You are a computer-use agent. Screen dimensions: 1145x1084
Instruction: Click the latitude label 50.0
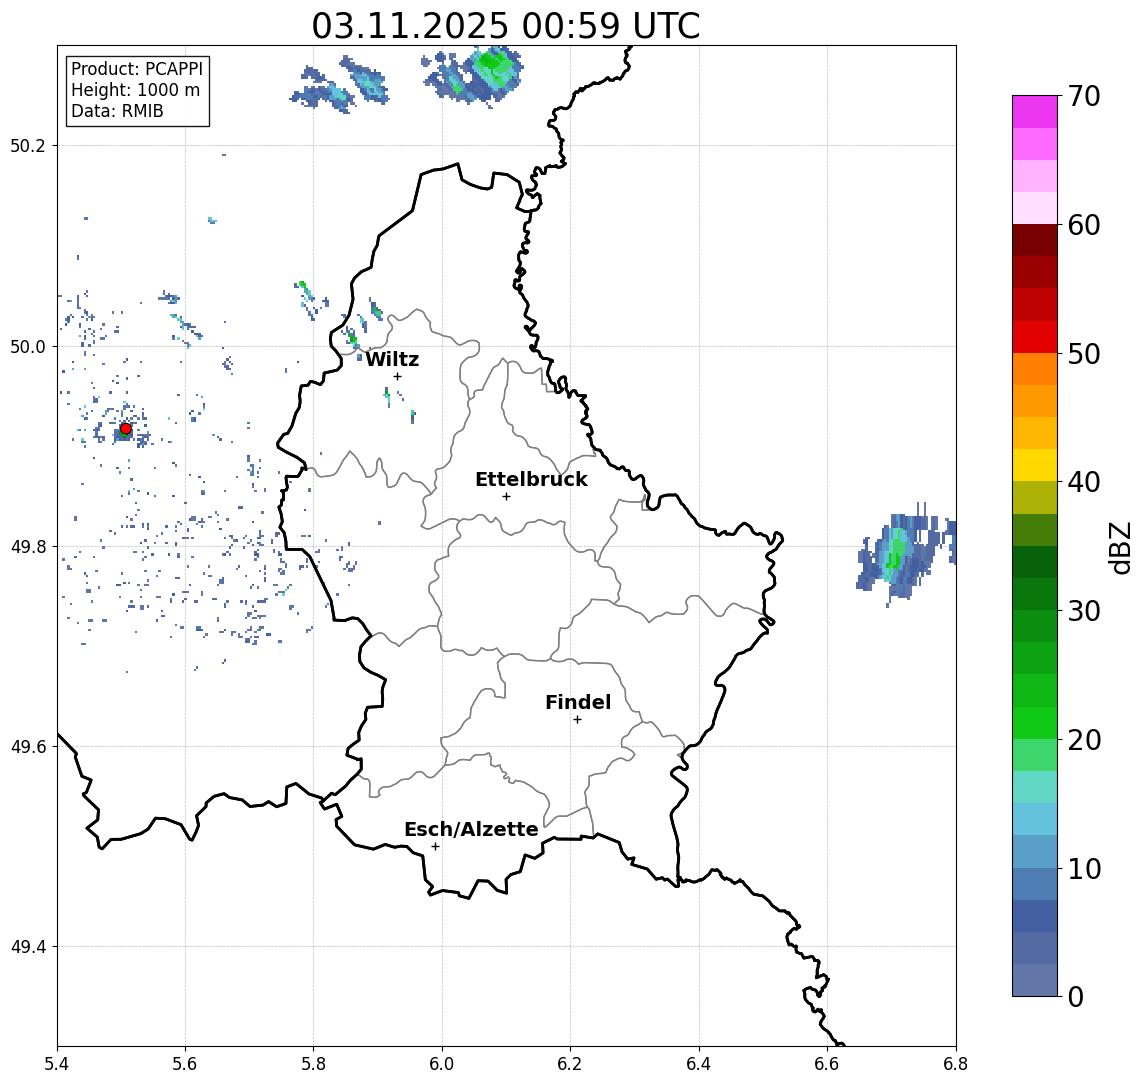tap(28, 346)
